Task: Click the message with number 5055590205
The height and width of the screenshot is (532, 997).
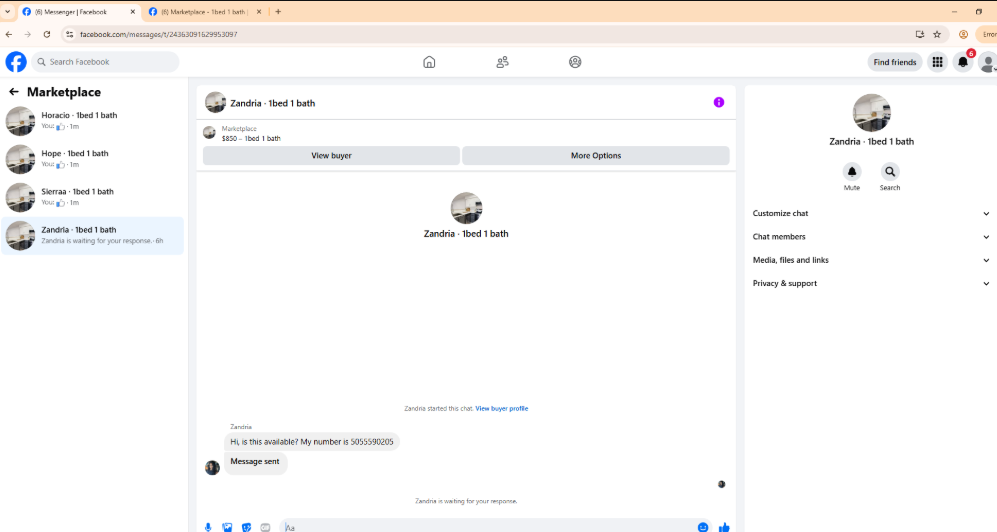Action: pyautogui.click(x=312, y=442)
